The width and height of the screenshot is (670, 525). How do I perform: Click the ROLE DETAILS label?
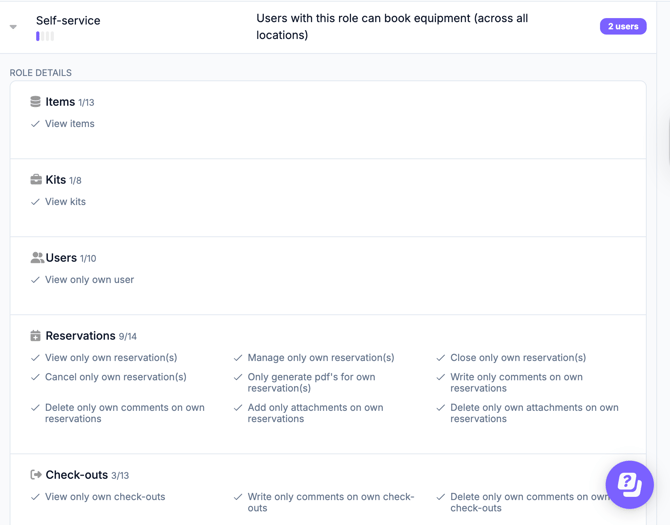pos(41,73)
